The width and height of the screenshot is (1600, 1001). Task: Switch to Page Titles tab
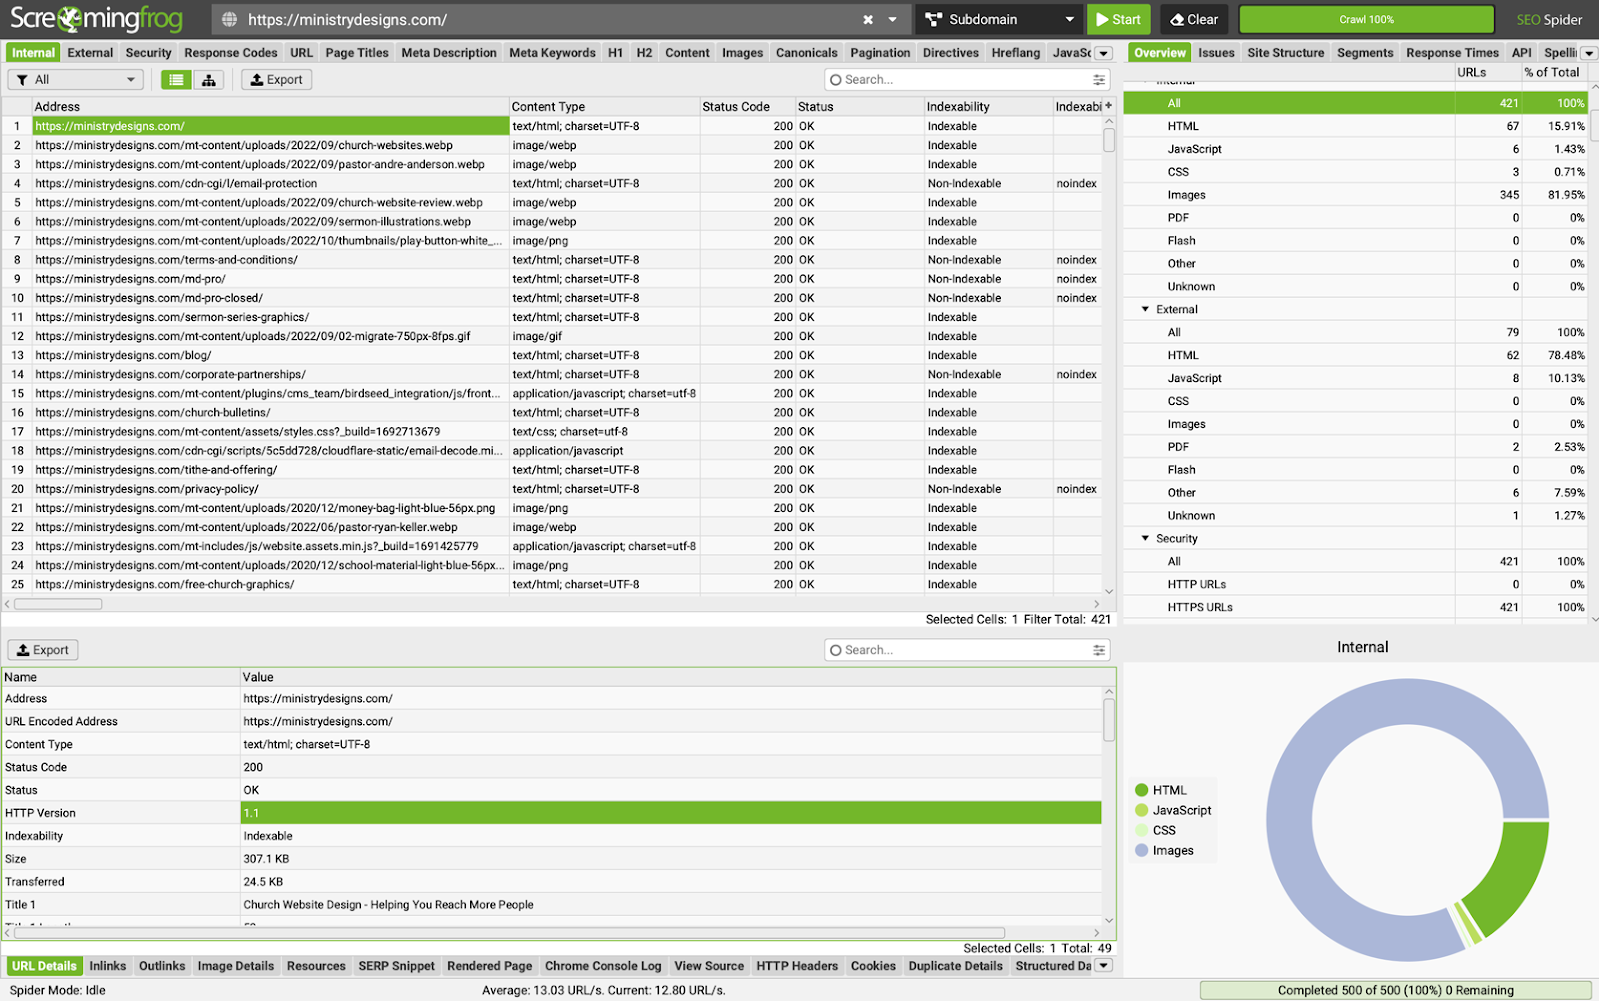tap(357, 53)
